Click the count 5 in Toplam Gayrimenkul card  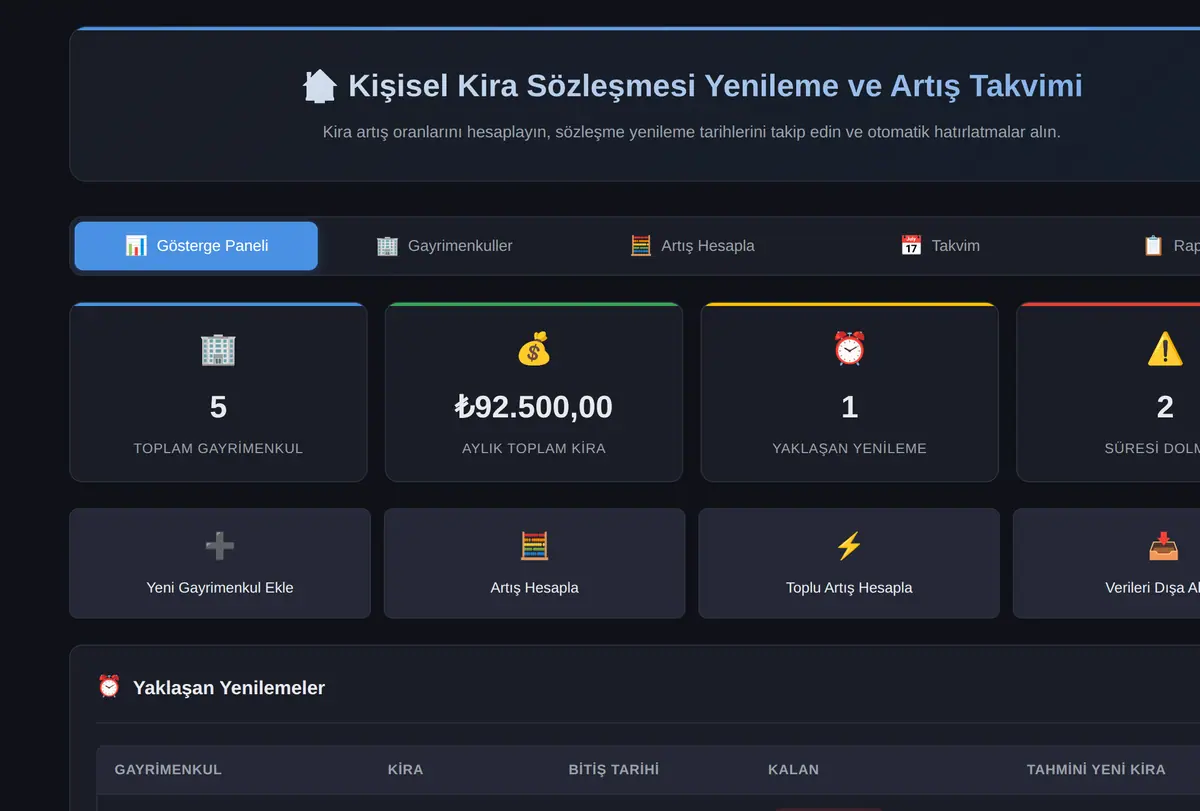click(218, 407)
